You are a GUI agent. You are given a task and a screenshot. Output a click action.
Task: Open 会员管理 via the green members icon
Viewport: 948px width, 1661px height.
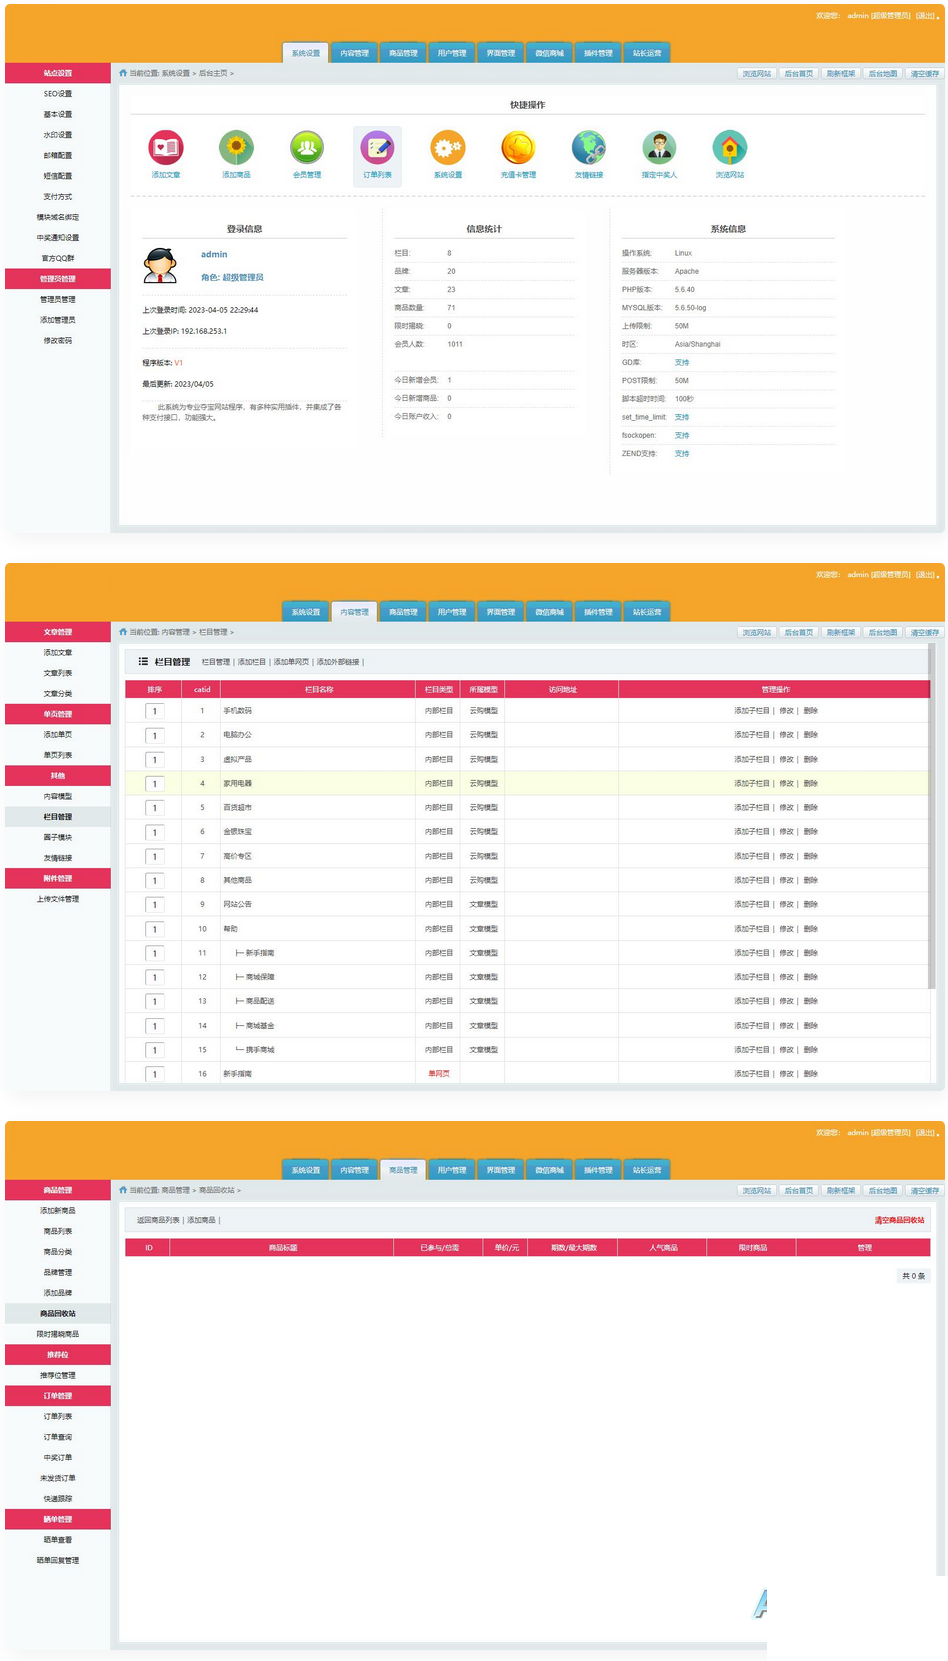point(307,148)
